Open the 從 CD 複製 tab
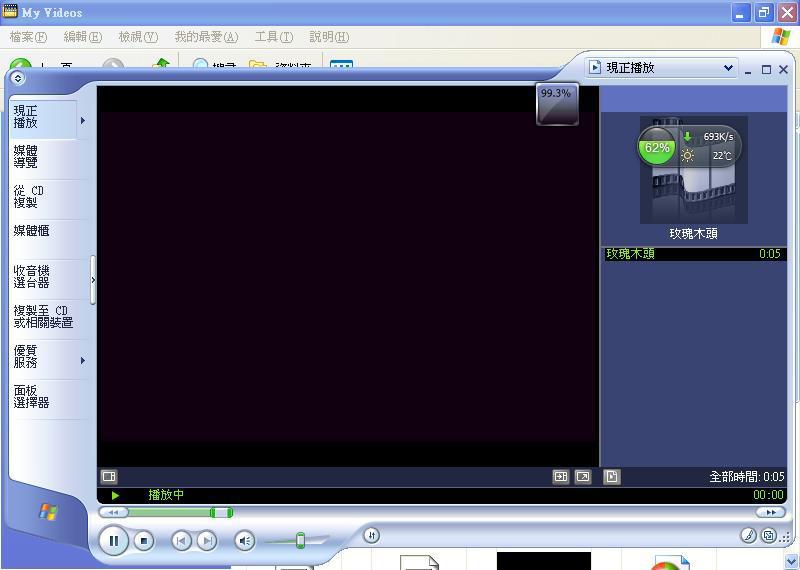Viewport: 800px width, 570px height. 29,196
